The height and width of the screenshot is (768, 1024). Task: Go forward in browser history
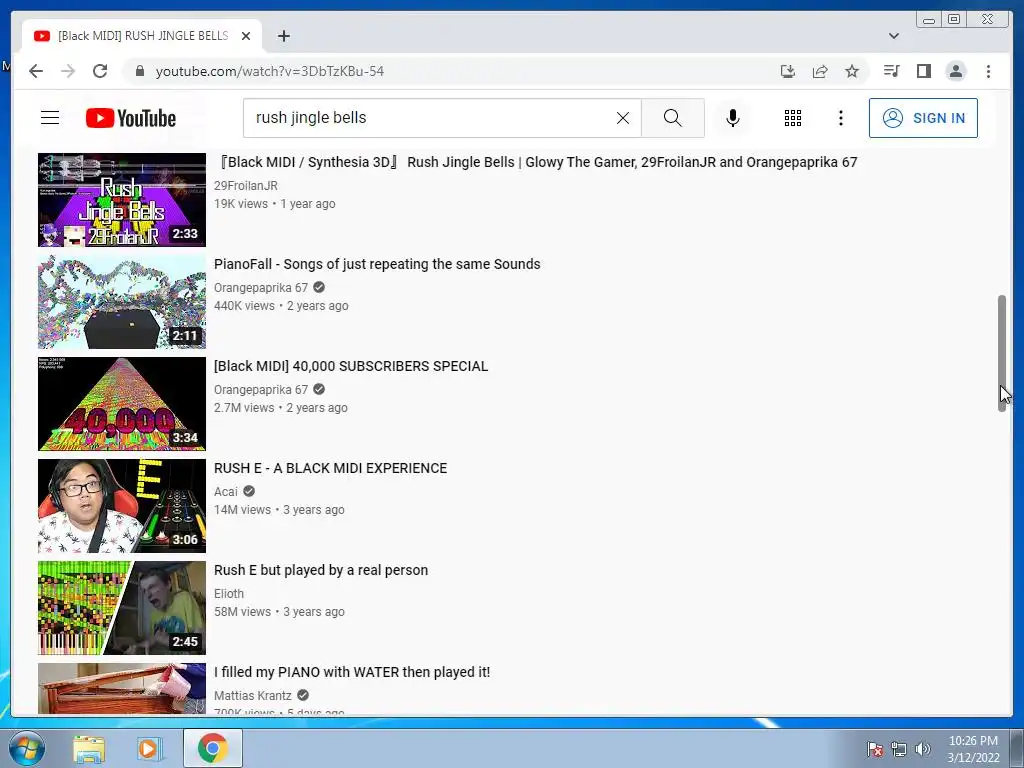(68, 71)
